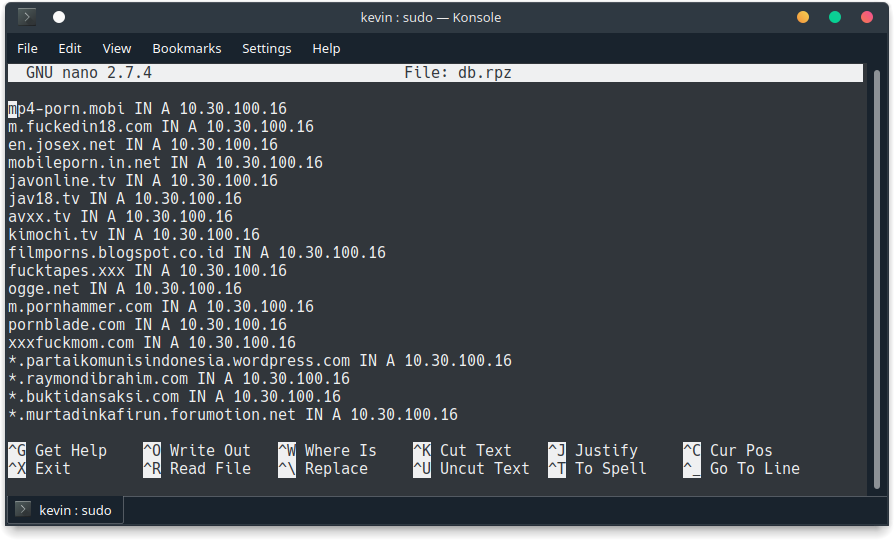Viewport: 894px width, 540px height.
Task: Open the View menu
Action: click(x=117, y=48)
